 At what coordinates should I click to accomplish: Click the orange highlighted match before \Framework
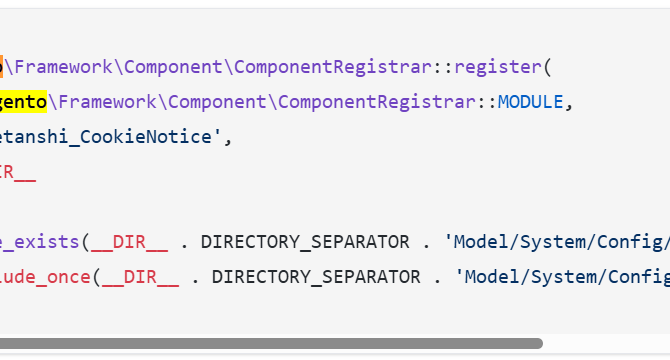click(1, 67)
